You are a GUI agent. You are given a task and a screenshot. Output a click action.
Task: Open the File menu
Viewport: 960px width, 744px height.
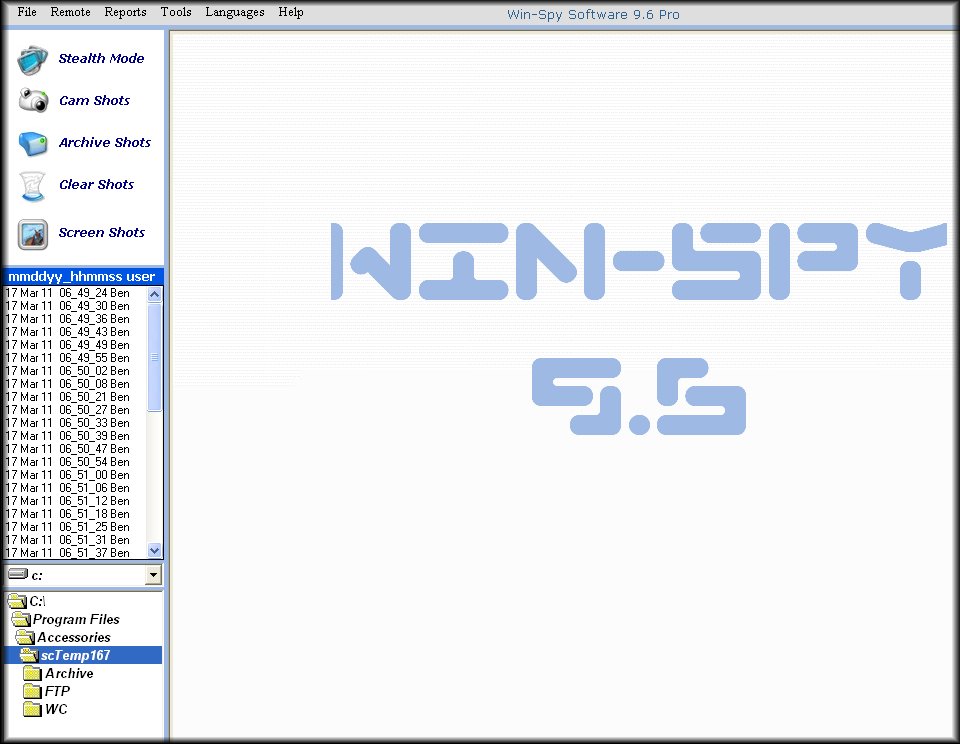[27, 12]
